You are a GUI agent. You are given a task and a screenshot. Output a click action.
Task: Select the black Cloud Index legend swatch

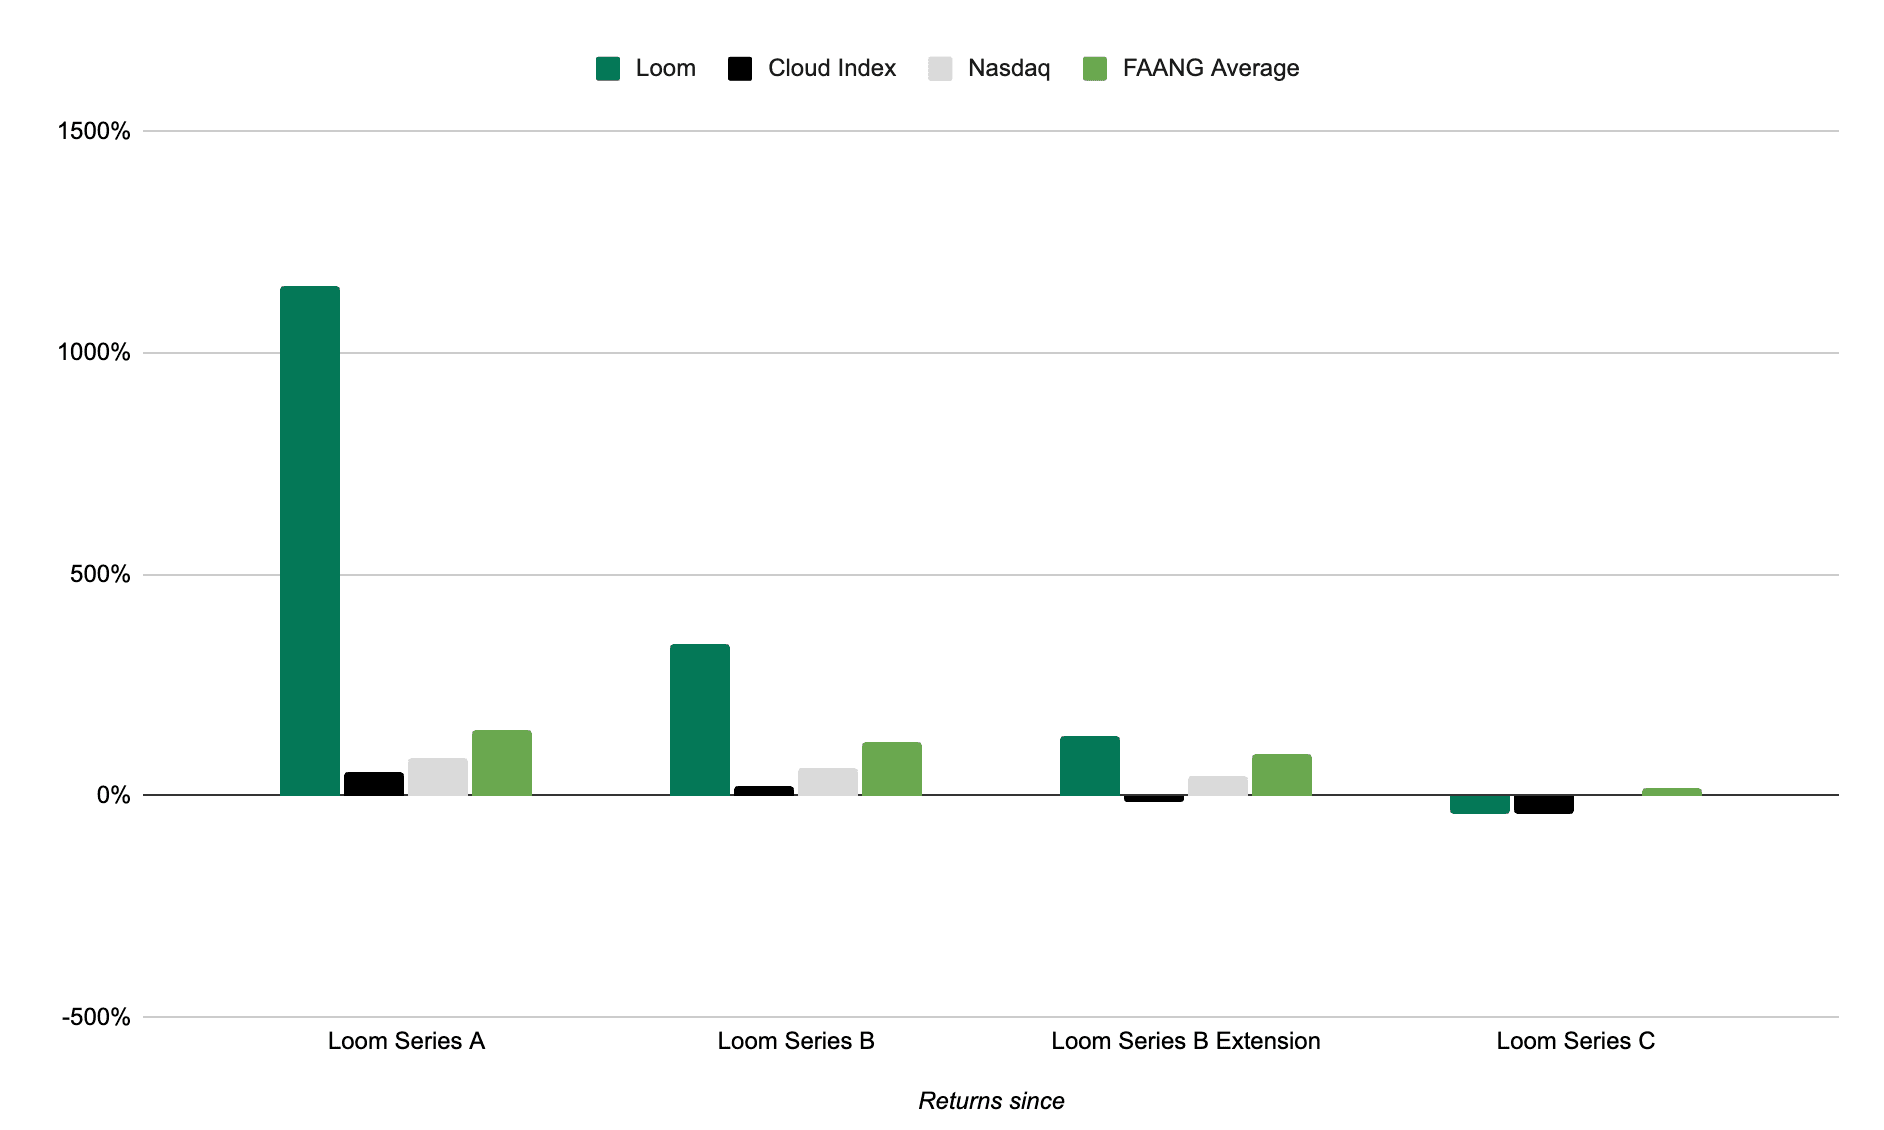[x=740, y=68]
